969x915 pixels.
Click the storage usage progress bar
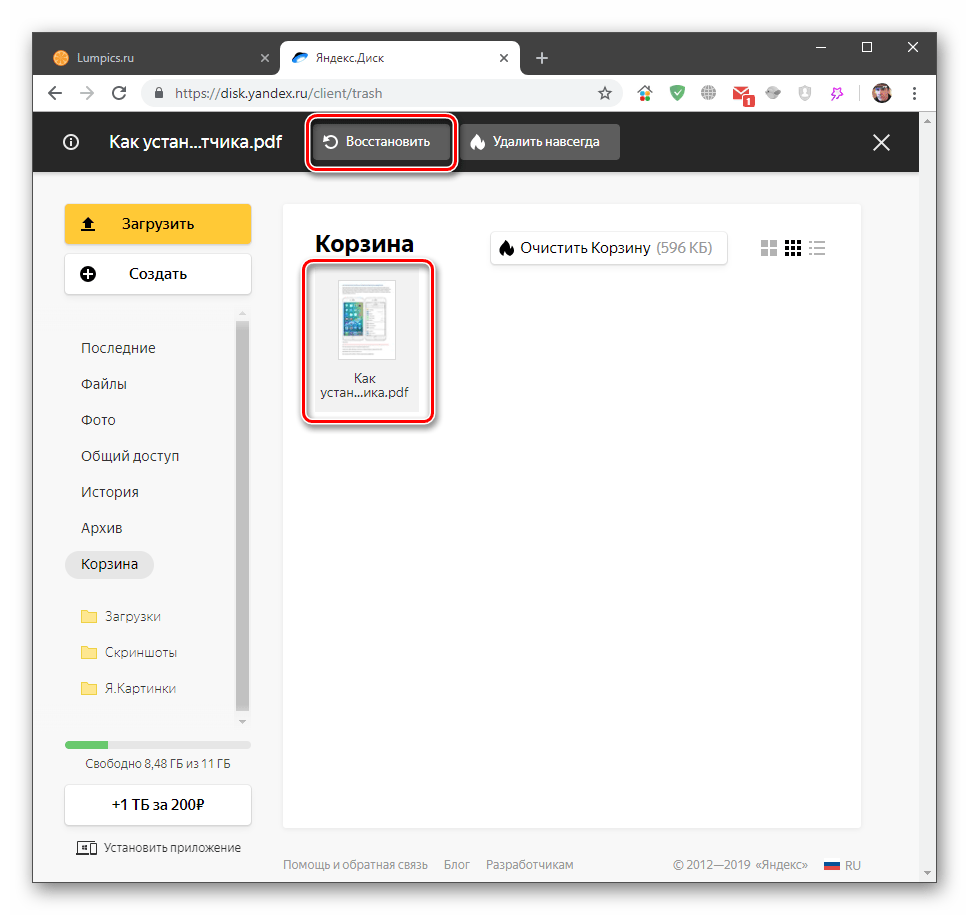tap(158, 745)
